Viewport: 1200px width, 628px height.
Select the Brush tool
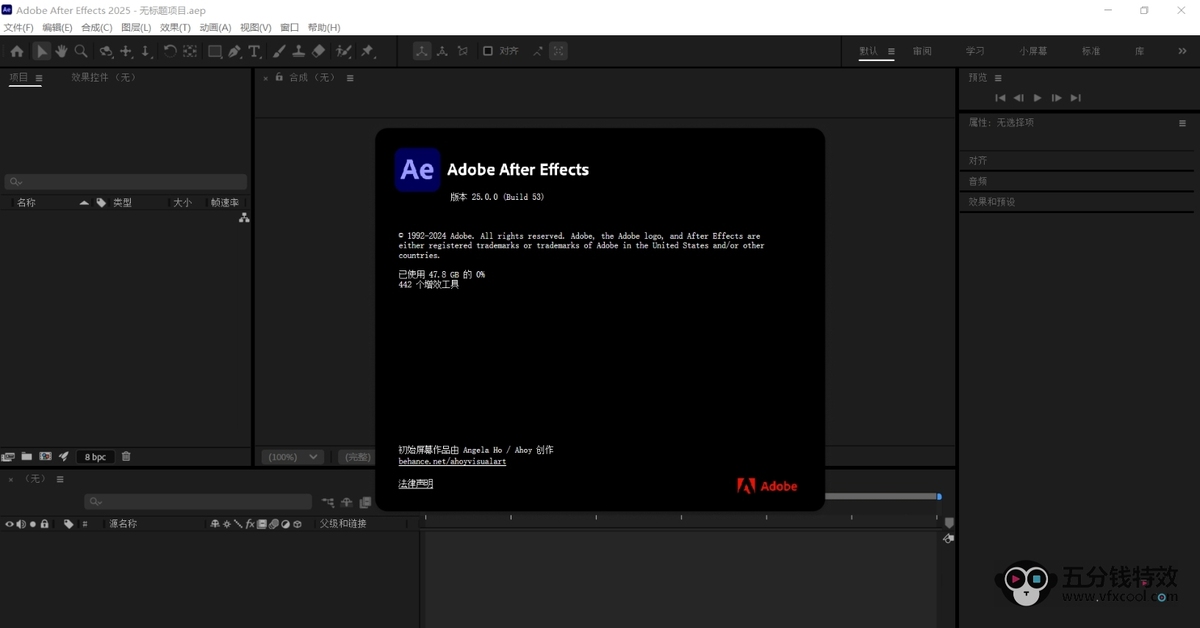coord(279,51)
